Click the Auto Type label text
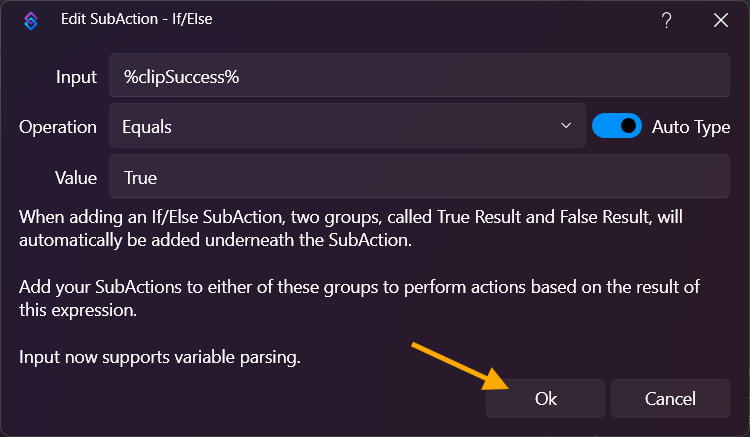 coord(691,127)
